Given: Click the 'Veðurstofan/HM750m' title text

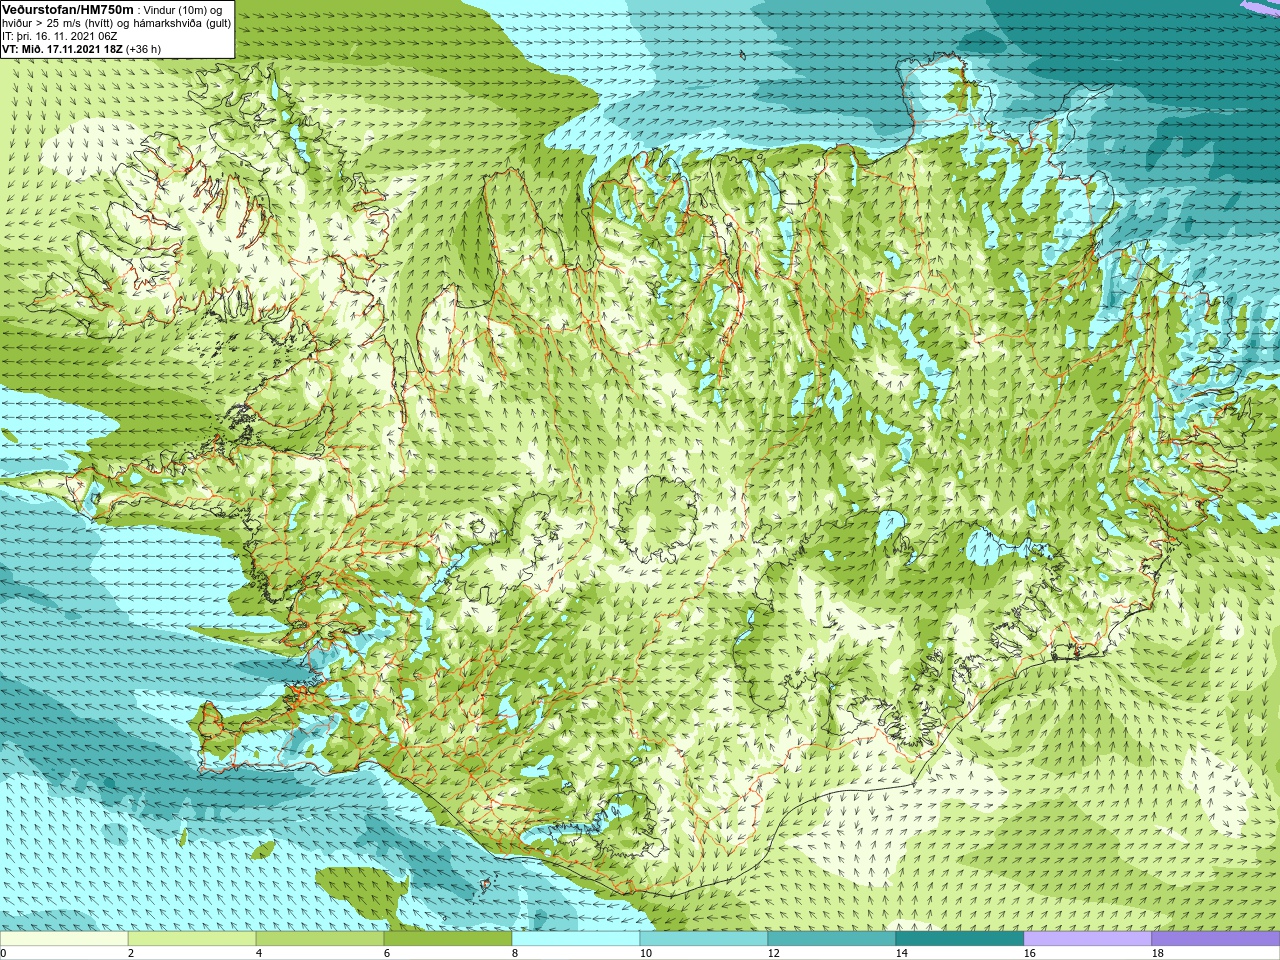Looking at the screenshot, I should coord(68,9).
